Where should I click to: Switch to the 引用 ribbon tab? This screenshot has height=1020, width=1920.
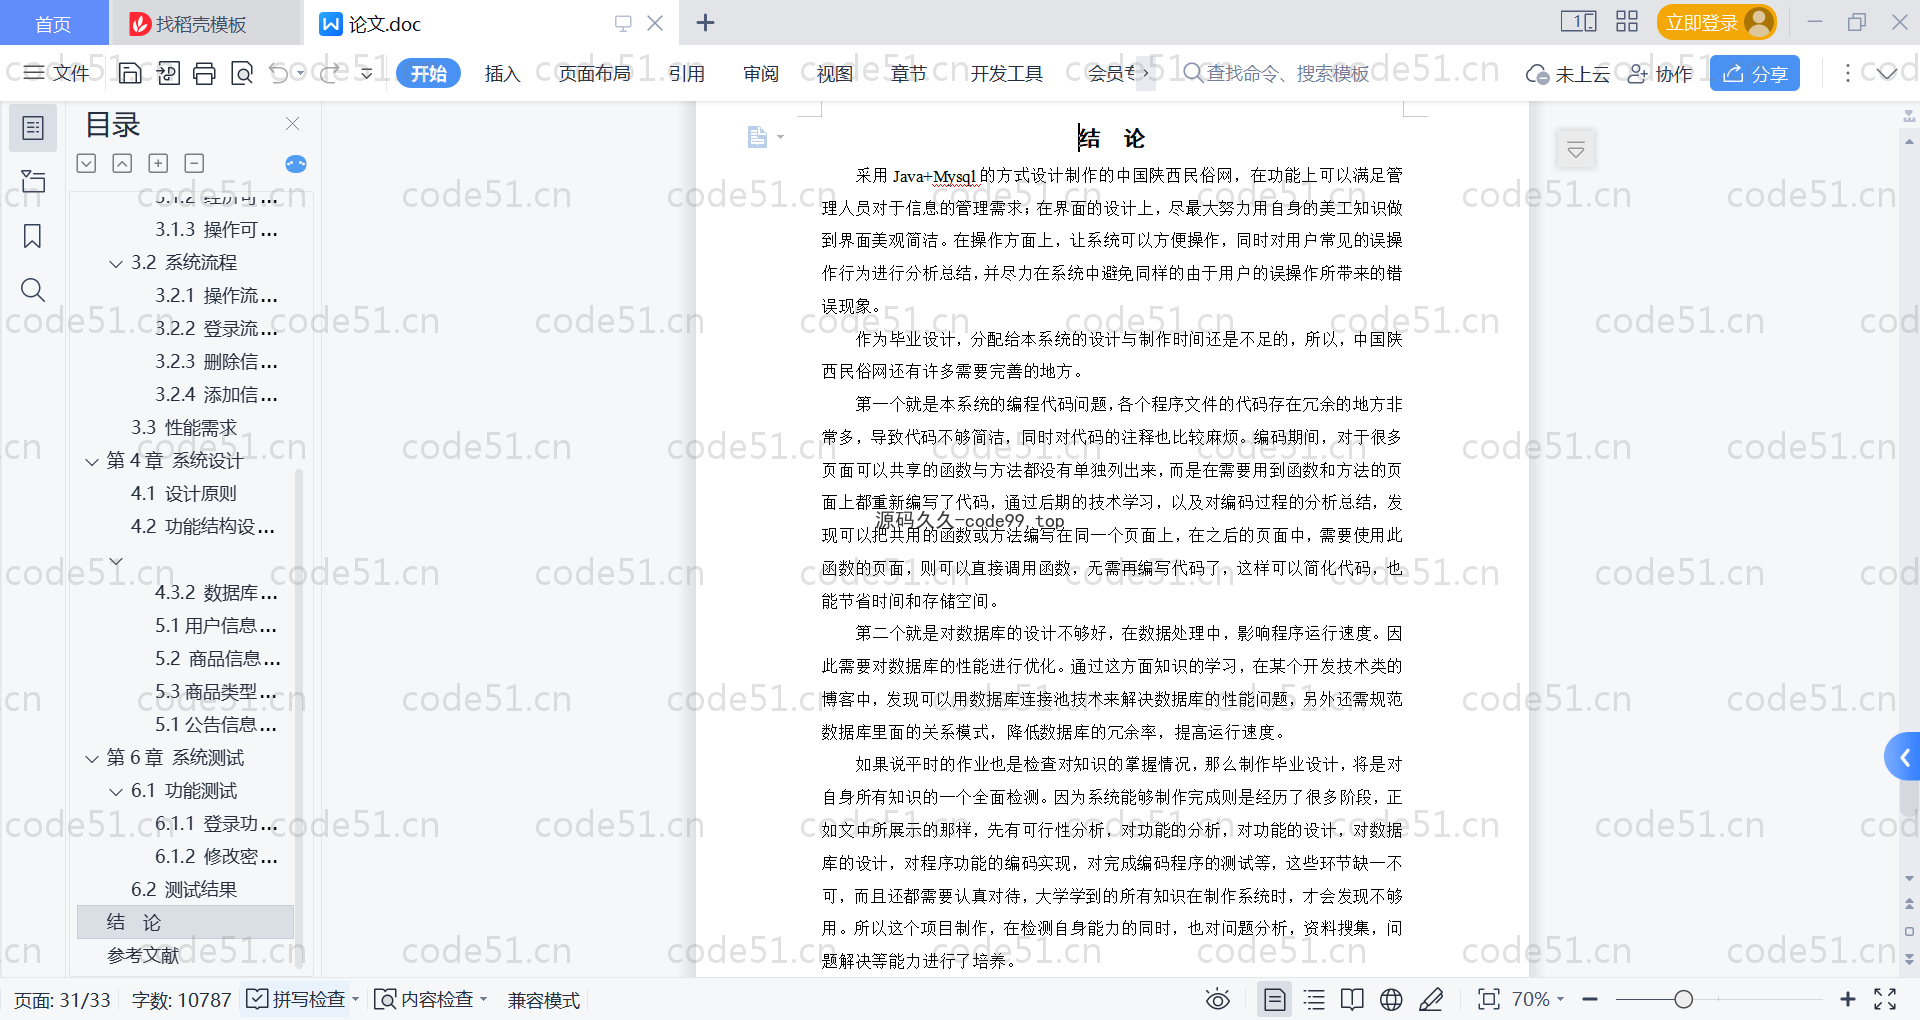point(687,73)
